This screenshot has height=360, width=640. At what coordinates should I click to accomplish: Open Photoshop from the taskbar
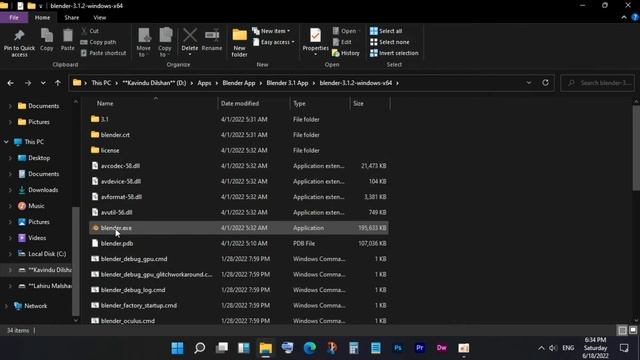(x=398, y=348)
